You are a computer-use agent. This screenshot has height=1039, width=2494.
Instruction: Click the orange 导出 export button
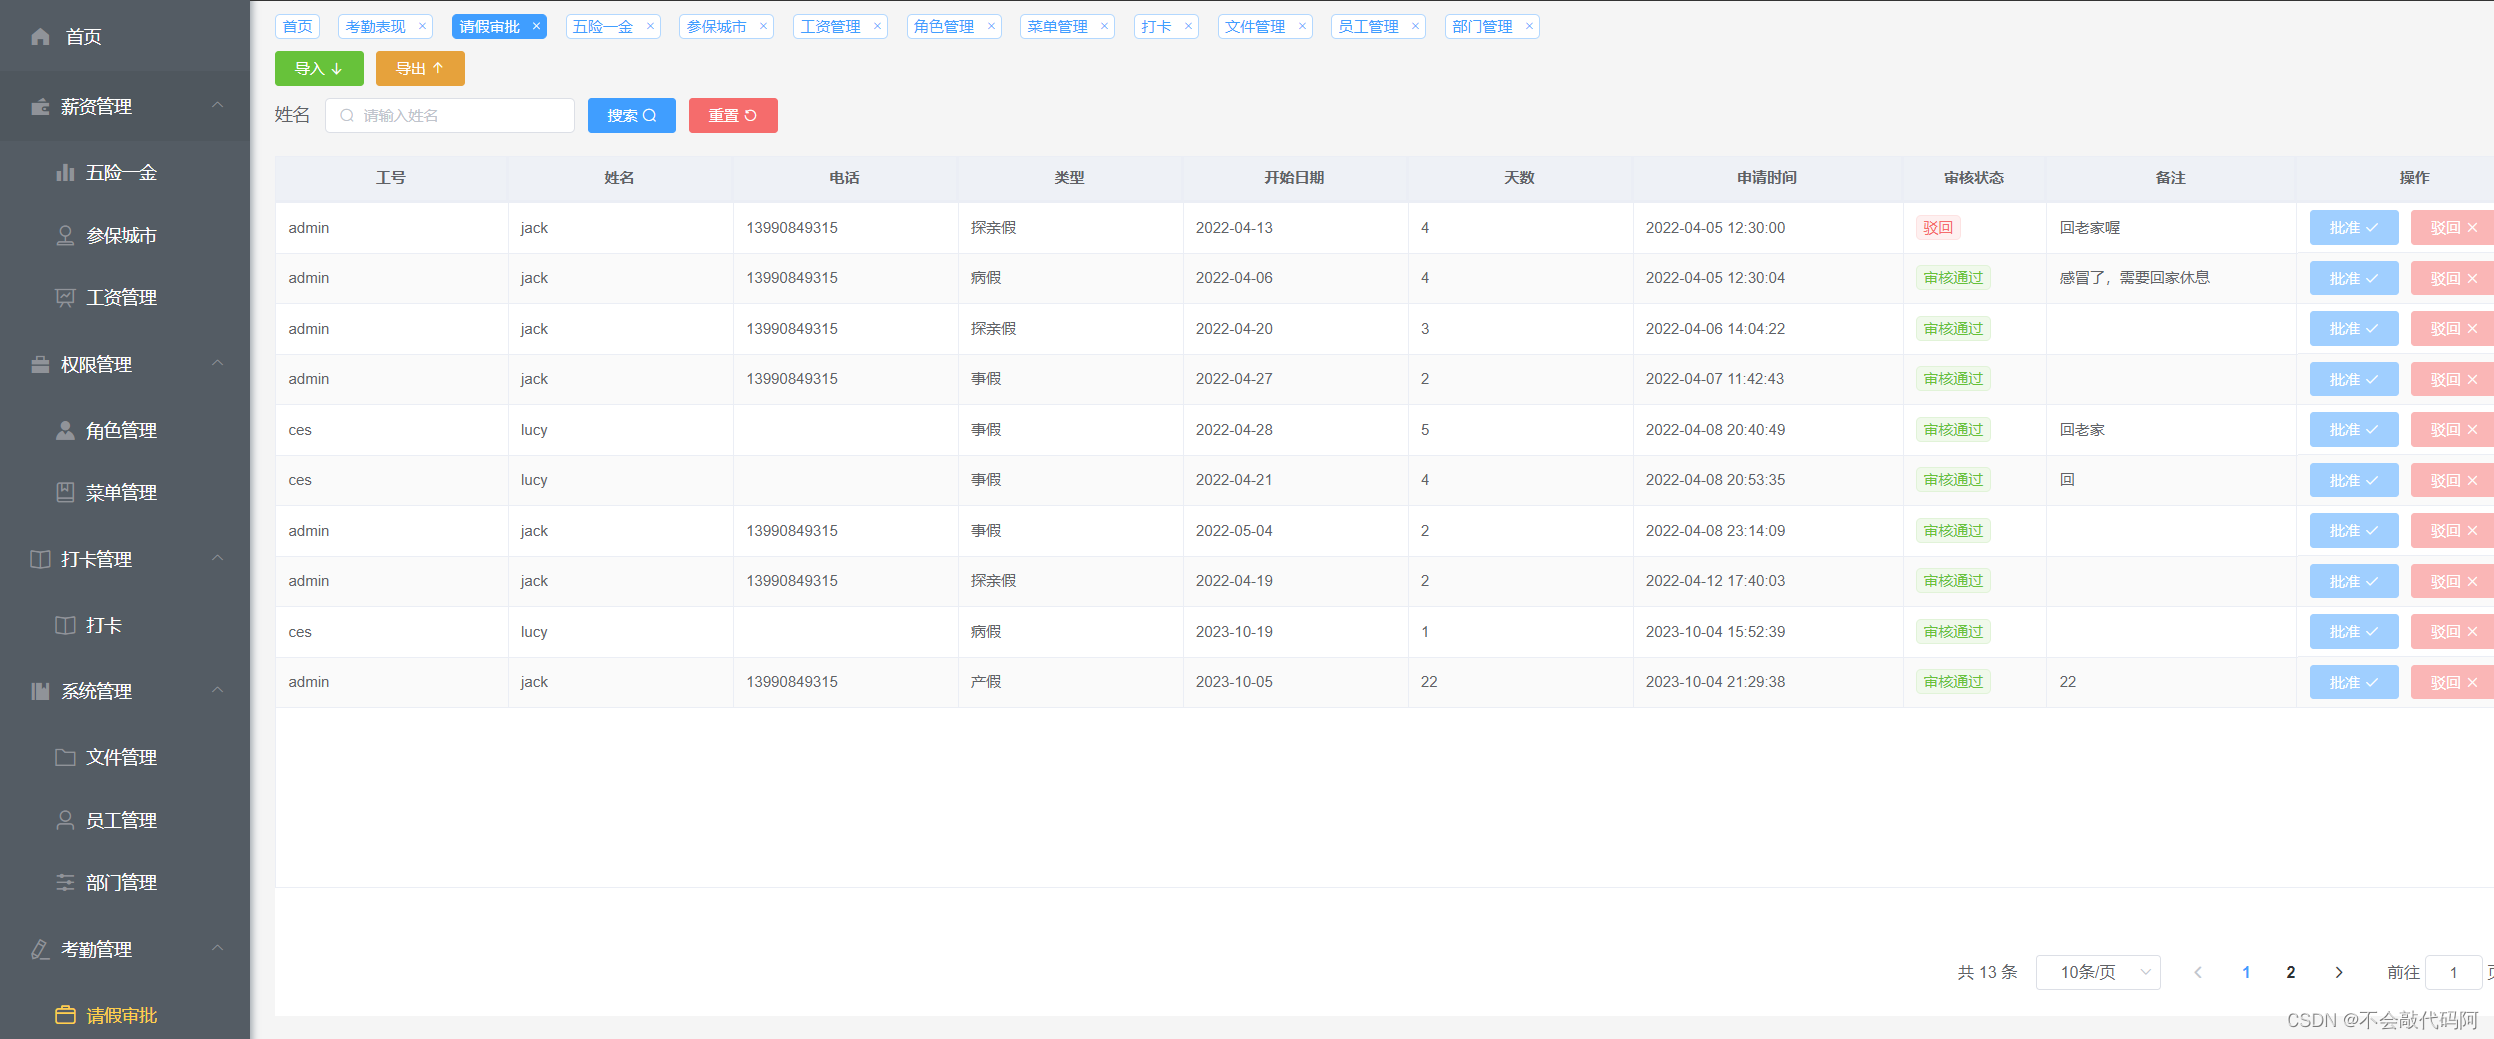pyautogui.click(x=420, y=68)
